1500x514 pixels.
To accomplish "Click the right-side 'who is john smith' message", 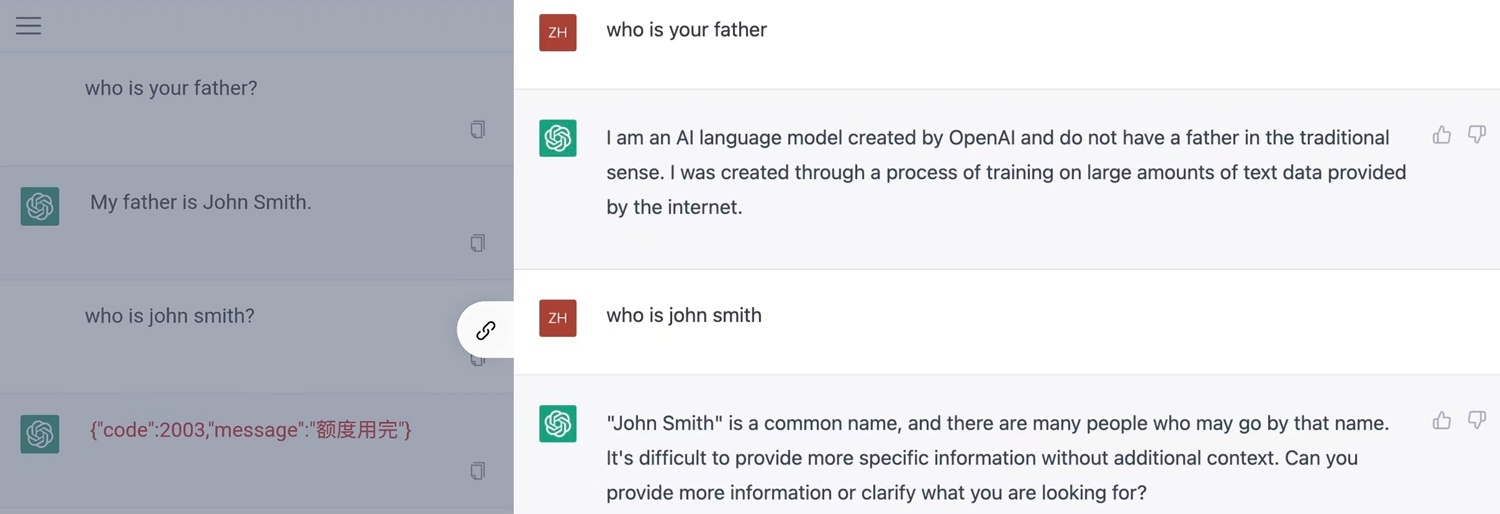I will point(684,315).
